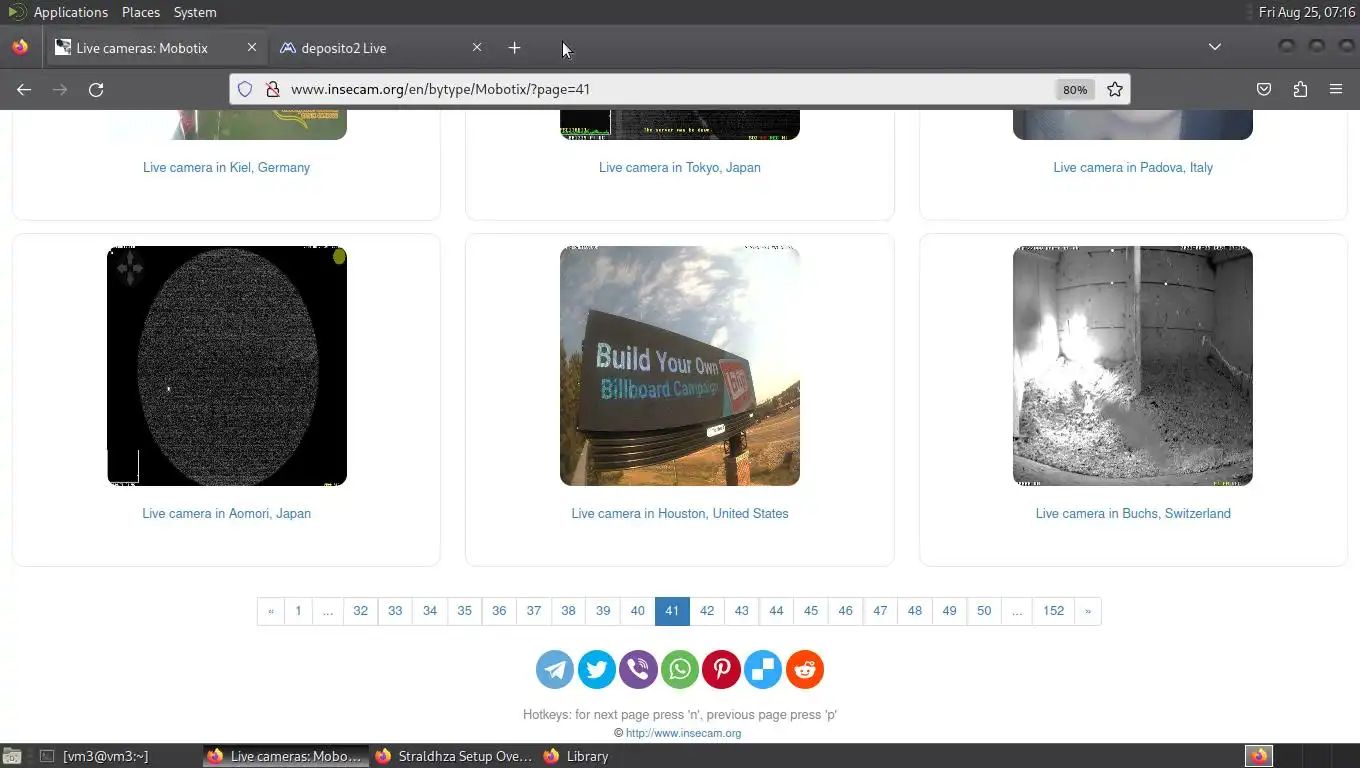This screenshot has height=768, width=1360.
Task: Open the http://www.insecam.org footer link
Action: [x=683, y=733]
